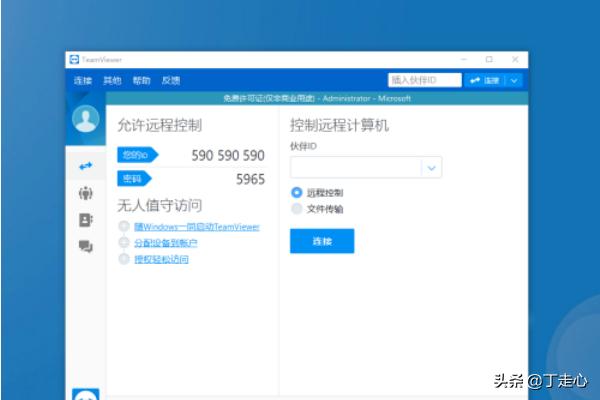
Task: Open the 授权轻松访问 link
Action: (x=161, y=260)
